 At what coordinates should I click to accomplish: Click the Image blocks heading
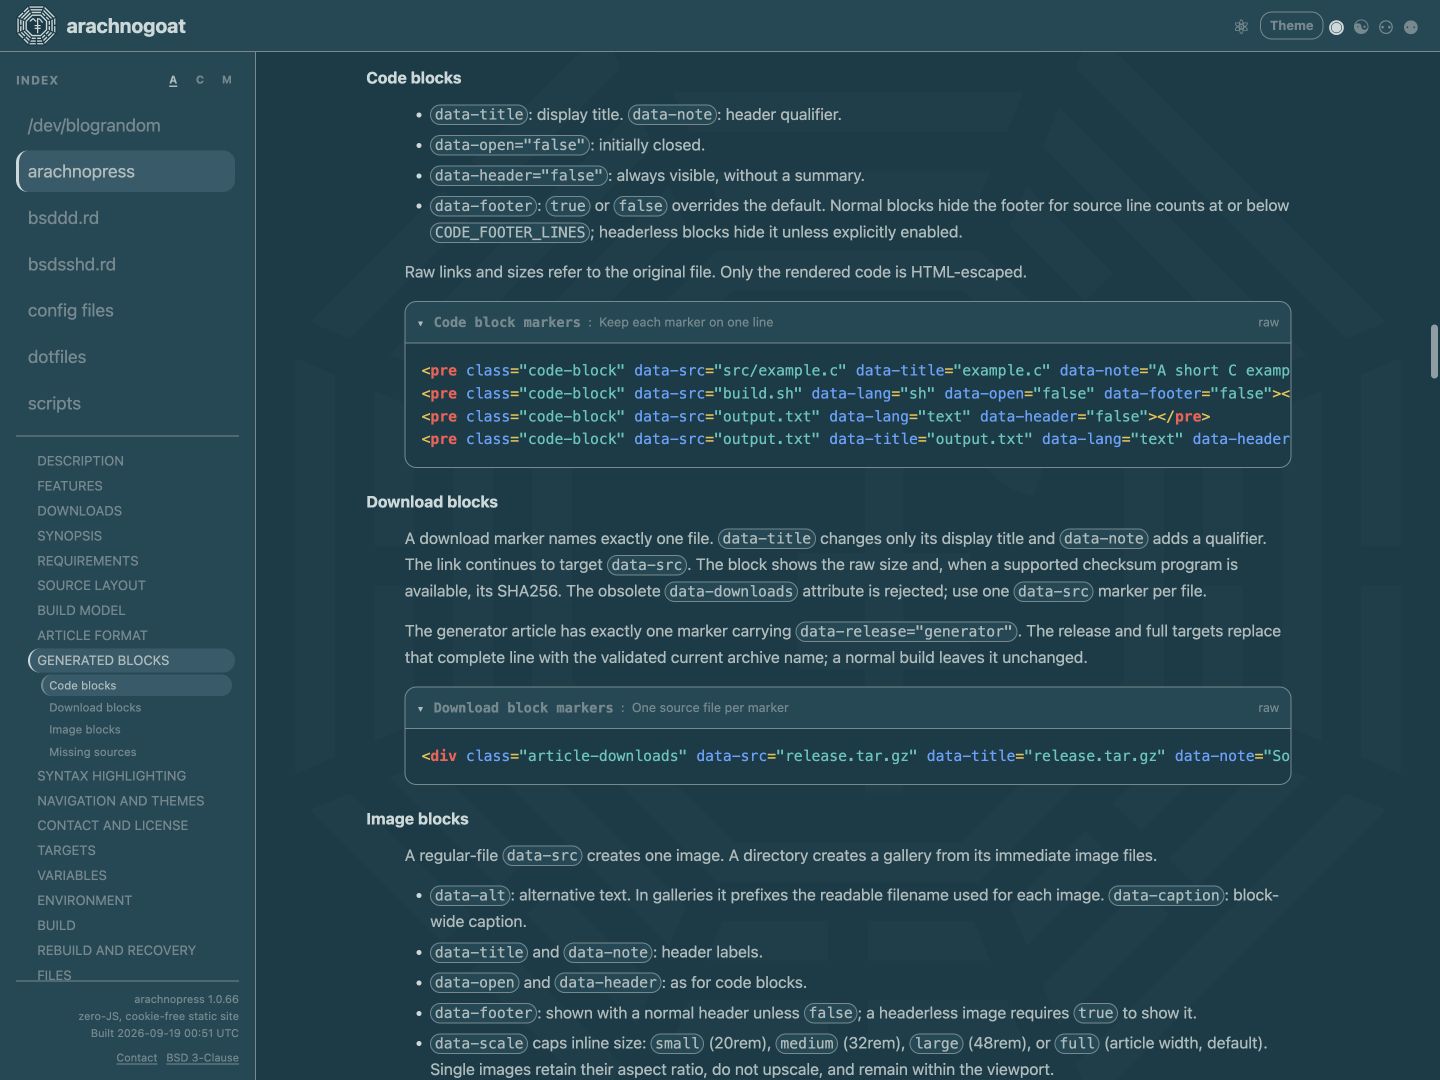coord(417,819)
